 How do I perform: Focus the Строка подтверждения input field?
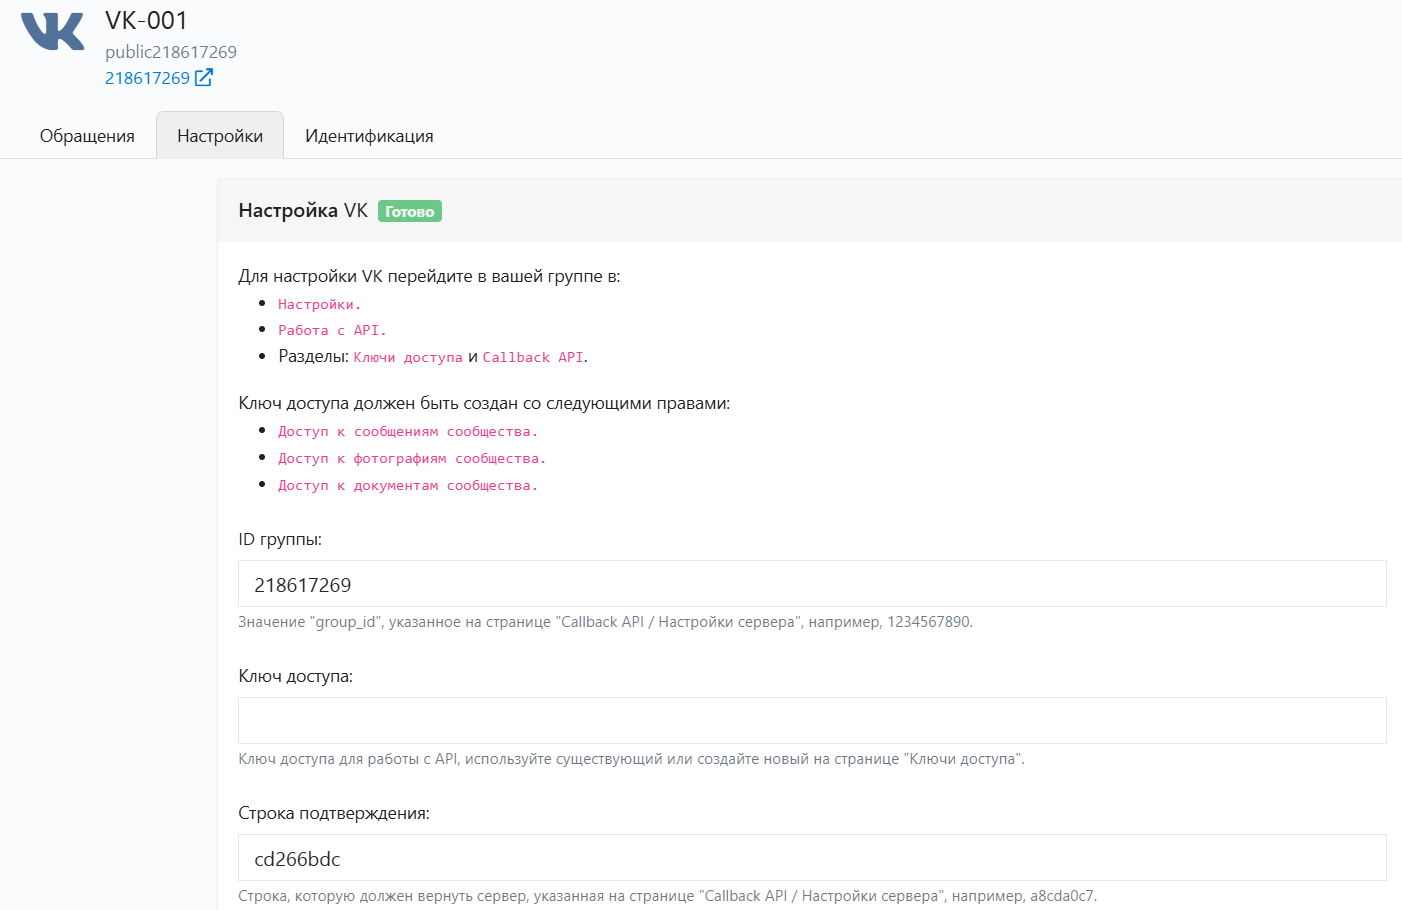pos(812,858)
